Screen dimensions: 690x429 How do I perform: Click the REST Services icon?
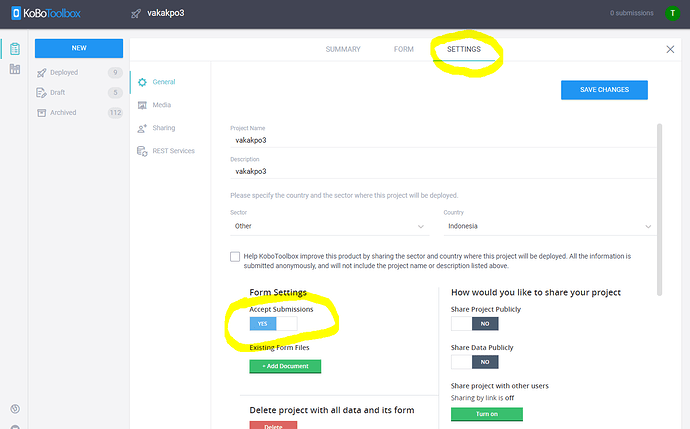coord(142,151)
